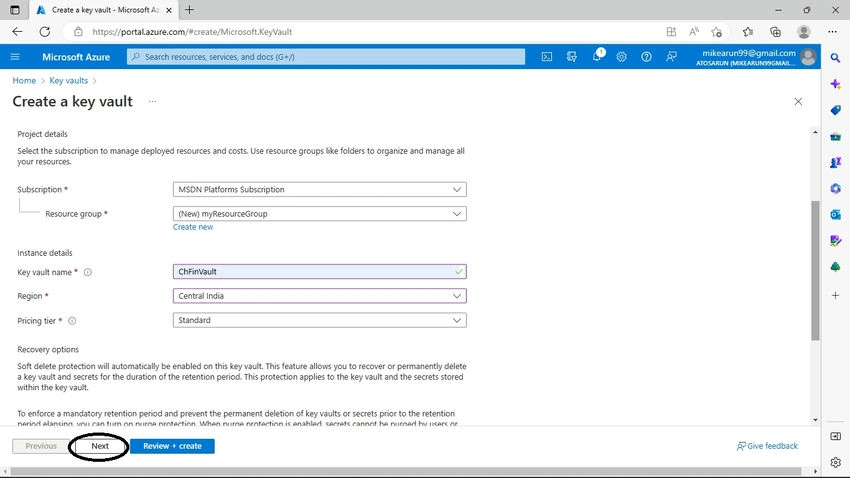Open the Azure portal hamburger menu
The width and height of the screenshot is (850, 478).
pos(15,56)
